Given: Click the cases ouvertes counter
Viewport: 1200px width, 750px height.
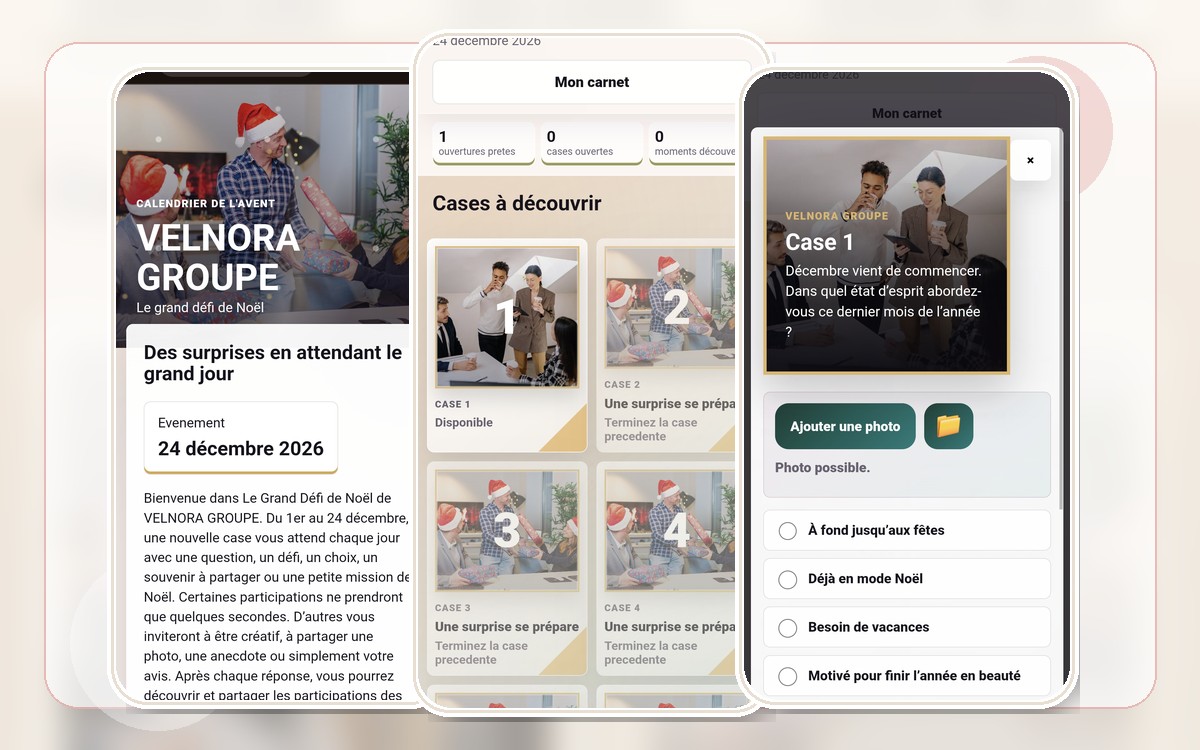Looking at the screenshot, I should pos(591,144).
